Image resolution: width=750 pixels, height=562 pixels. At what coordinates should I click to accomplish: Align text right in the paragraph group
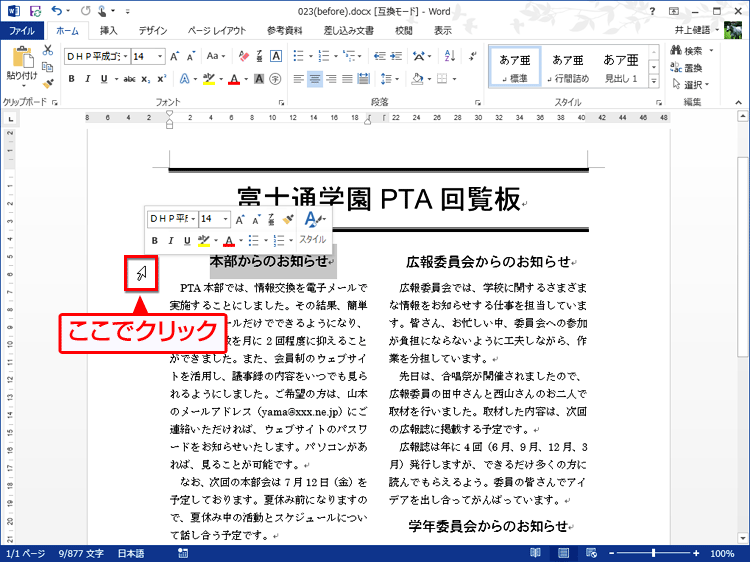pyautogui.click(x=331, y=79)
